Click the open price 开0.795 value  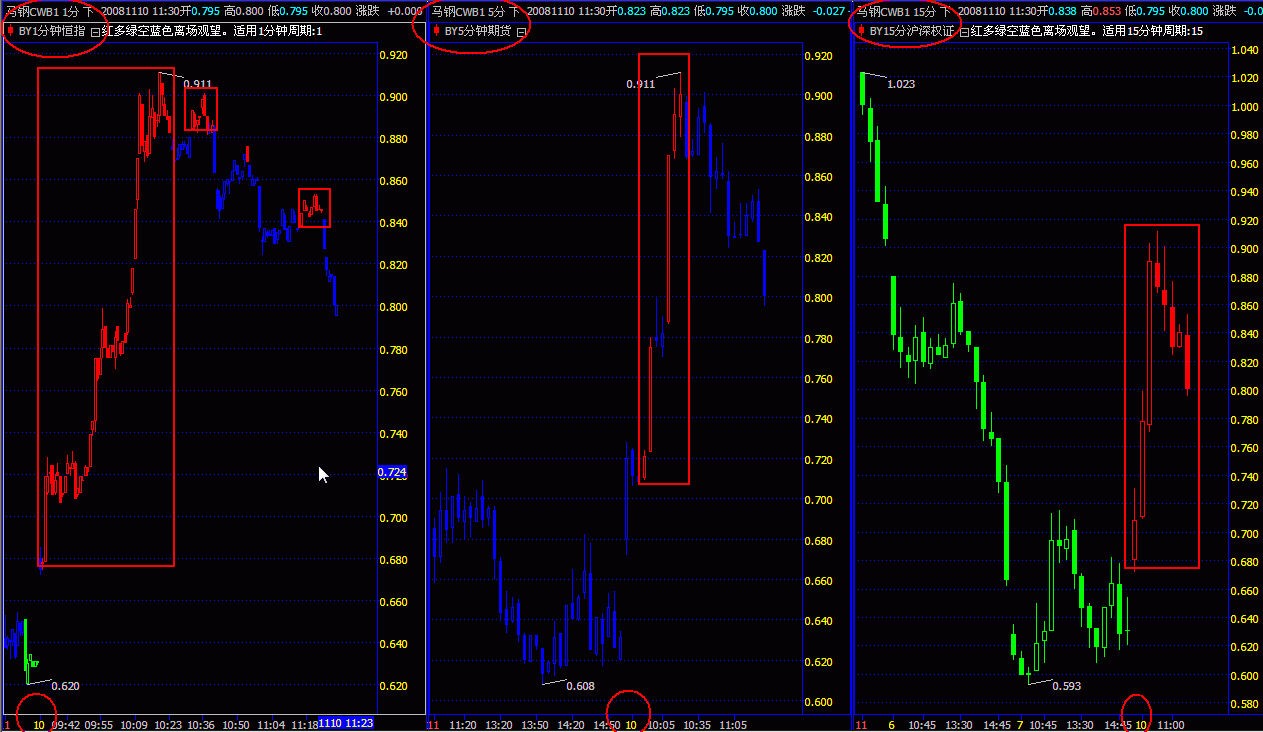199,11
